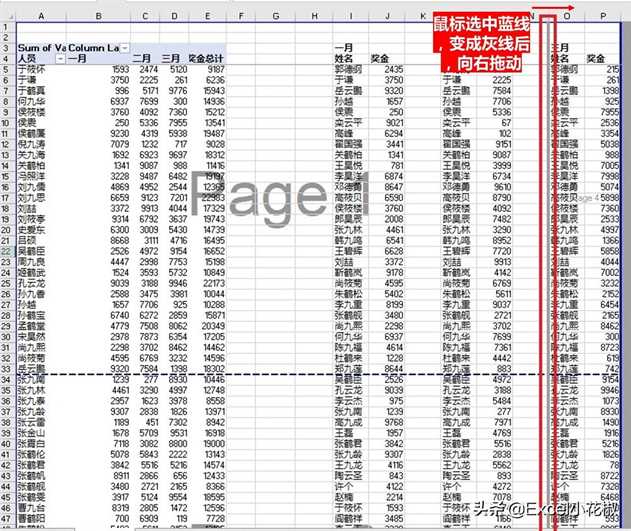Open the 人员 row filter dropdown
This screenshot has height=531, width=631.
59,59
